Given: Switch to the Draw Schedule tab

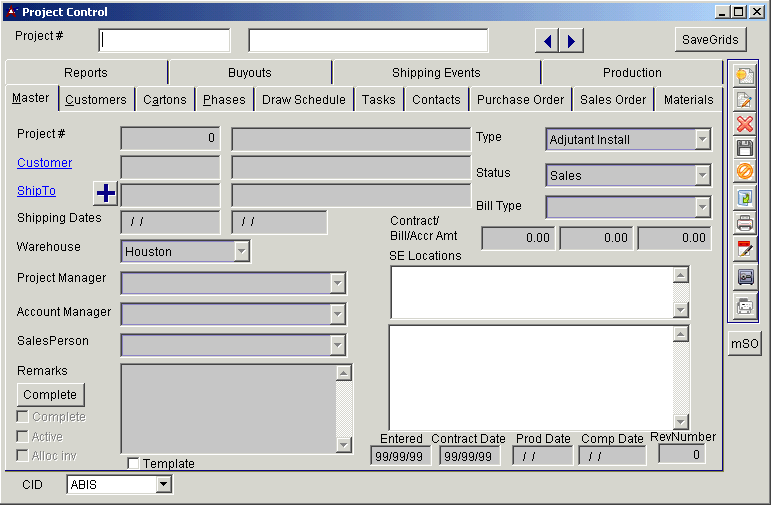Looking at the screenshot, I should pyautogui.click(x=303, y=99).
